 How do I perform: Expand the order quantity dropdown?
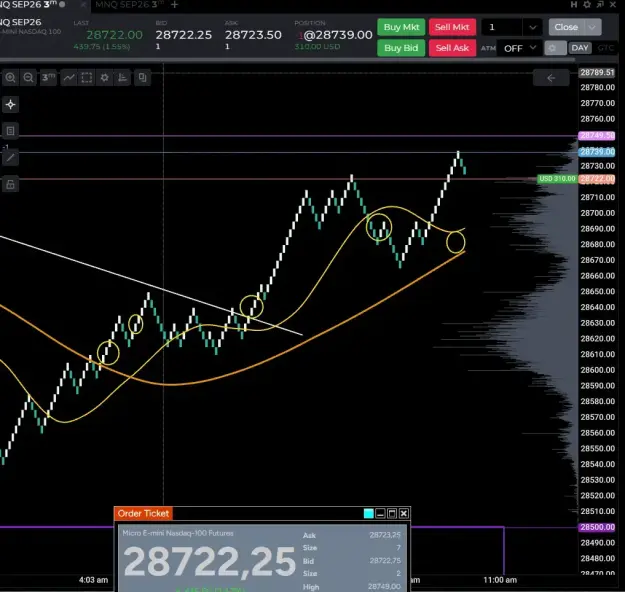533,28
